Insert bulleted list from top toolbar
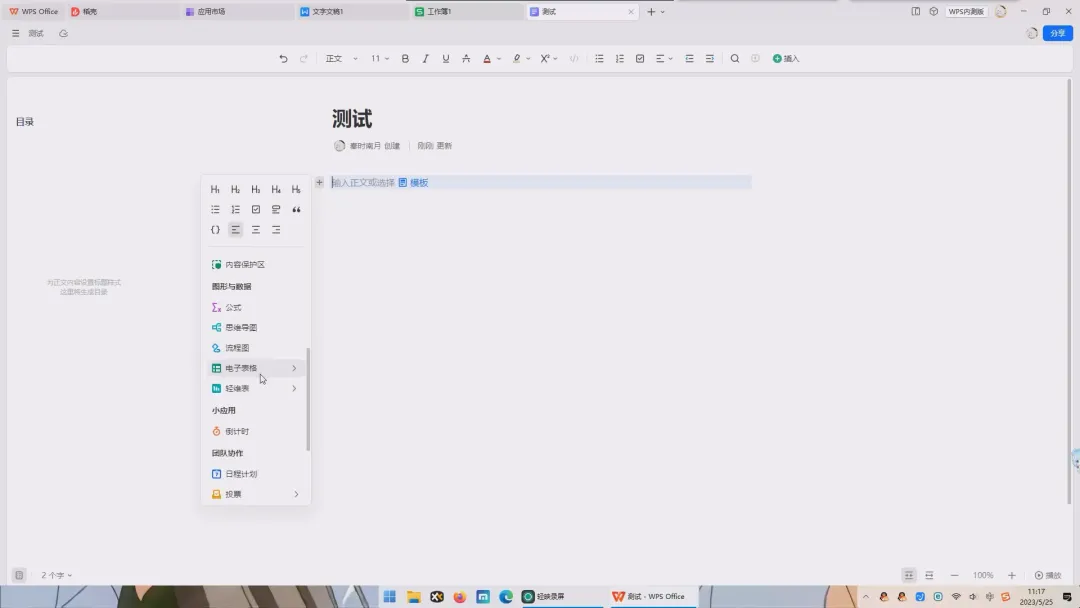1080x608 pixels. pos(599,59)
